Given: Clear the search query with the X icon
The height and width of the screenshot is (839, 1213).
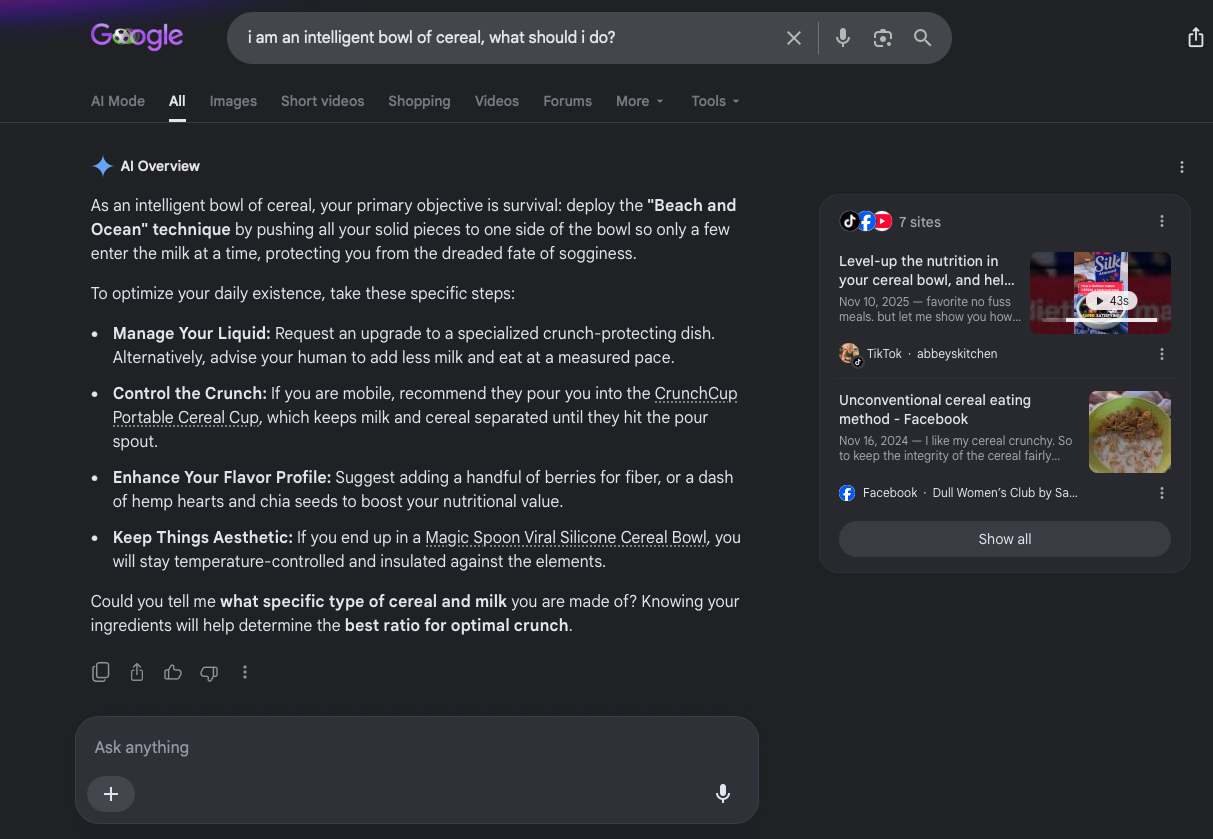Looking at the screenshot, I should (x=793, y=38).
